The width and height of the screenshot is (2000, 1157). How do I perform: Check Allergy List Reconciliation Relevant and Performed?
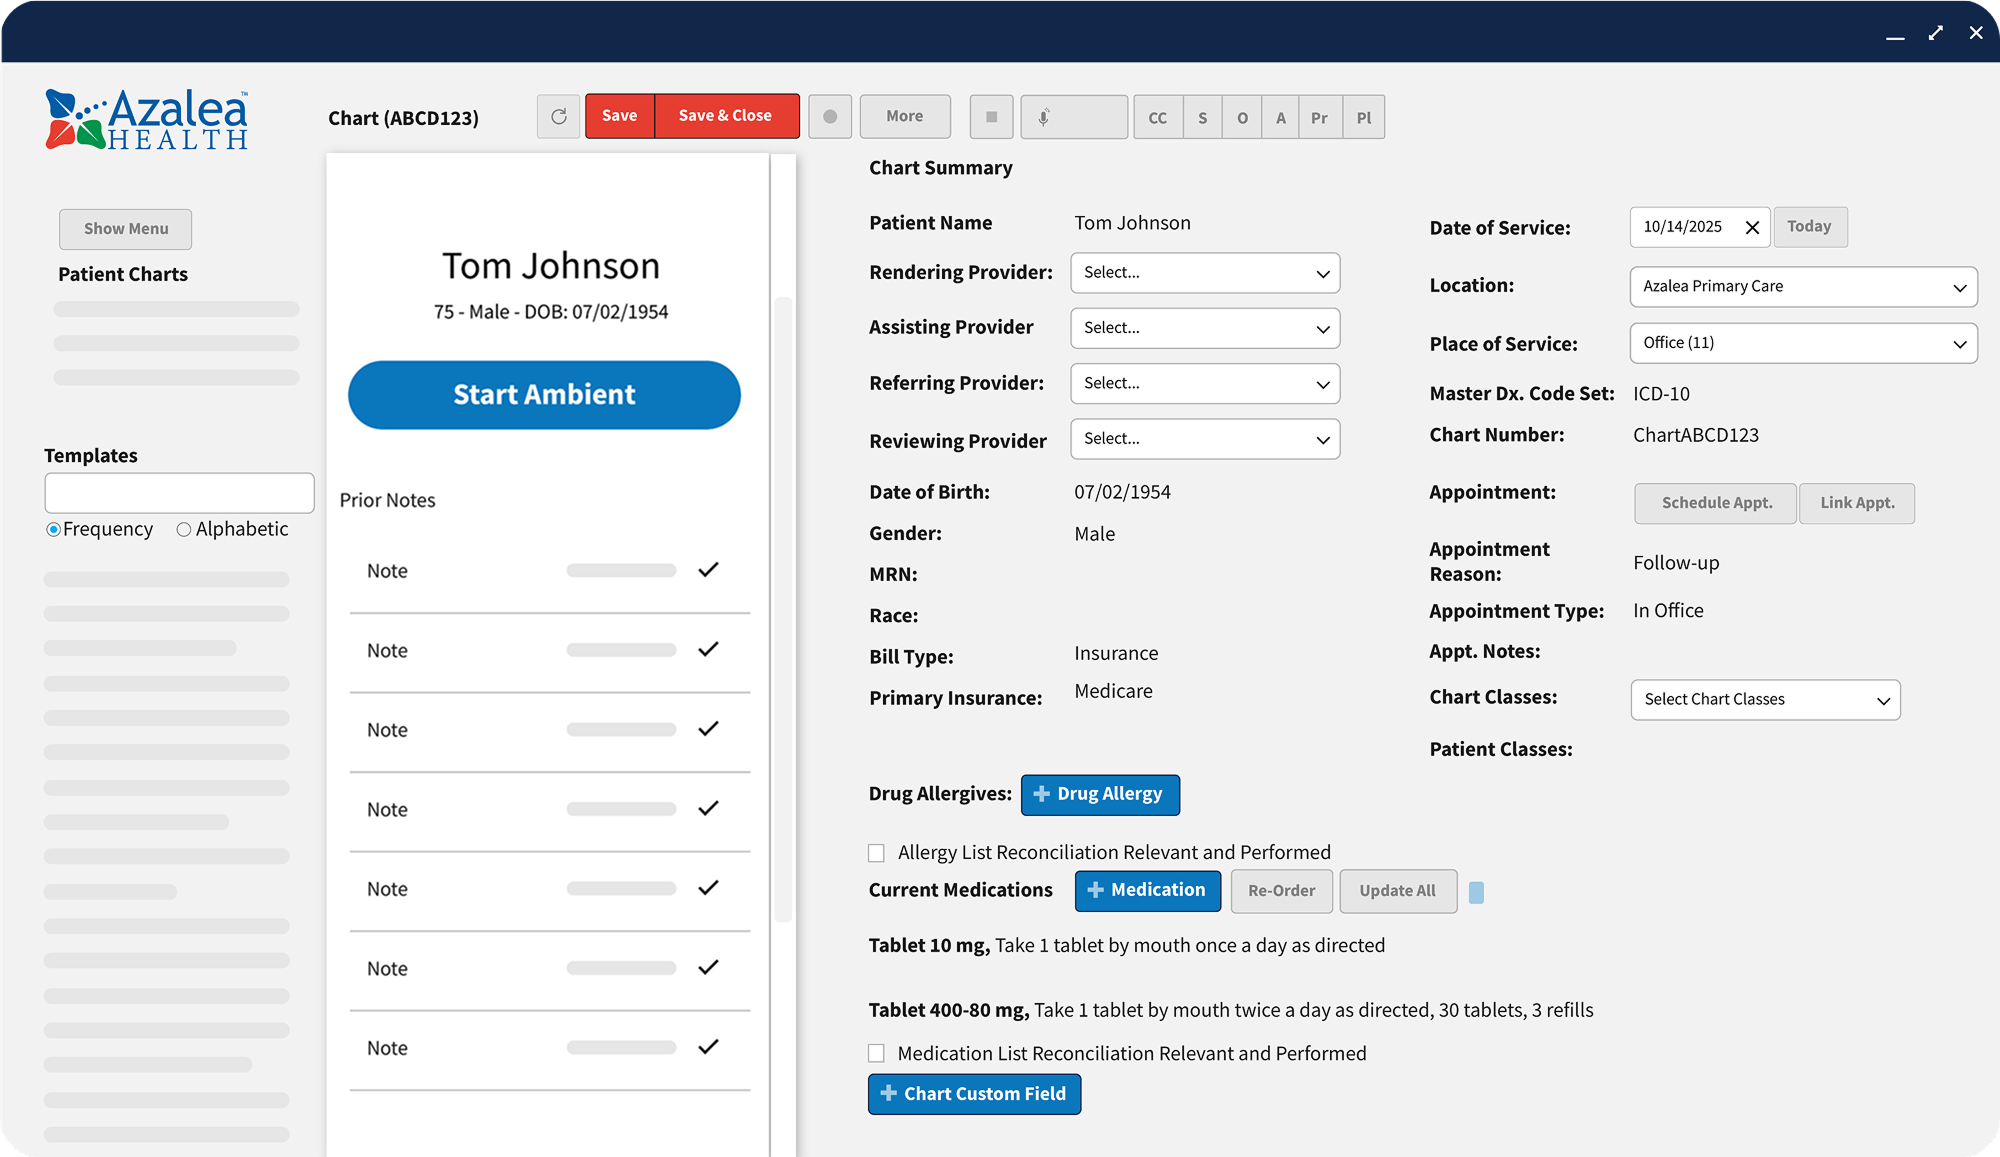click(x=876, y=852)
